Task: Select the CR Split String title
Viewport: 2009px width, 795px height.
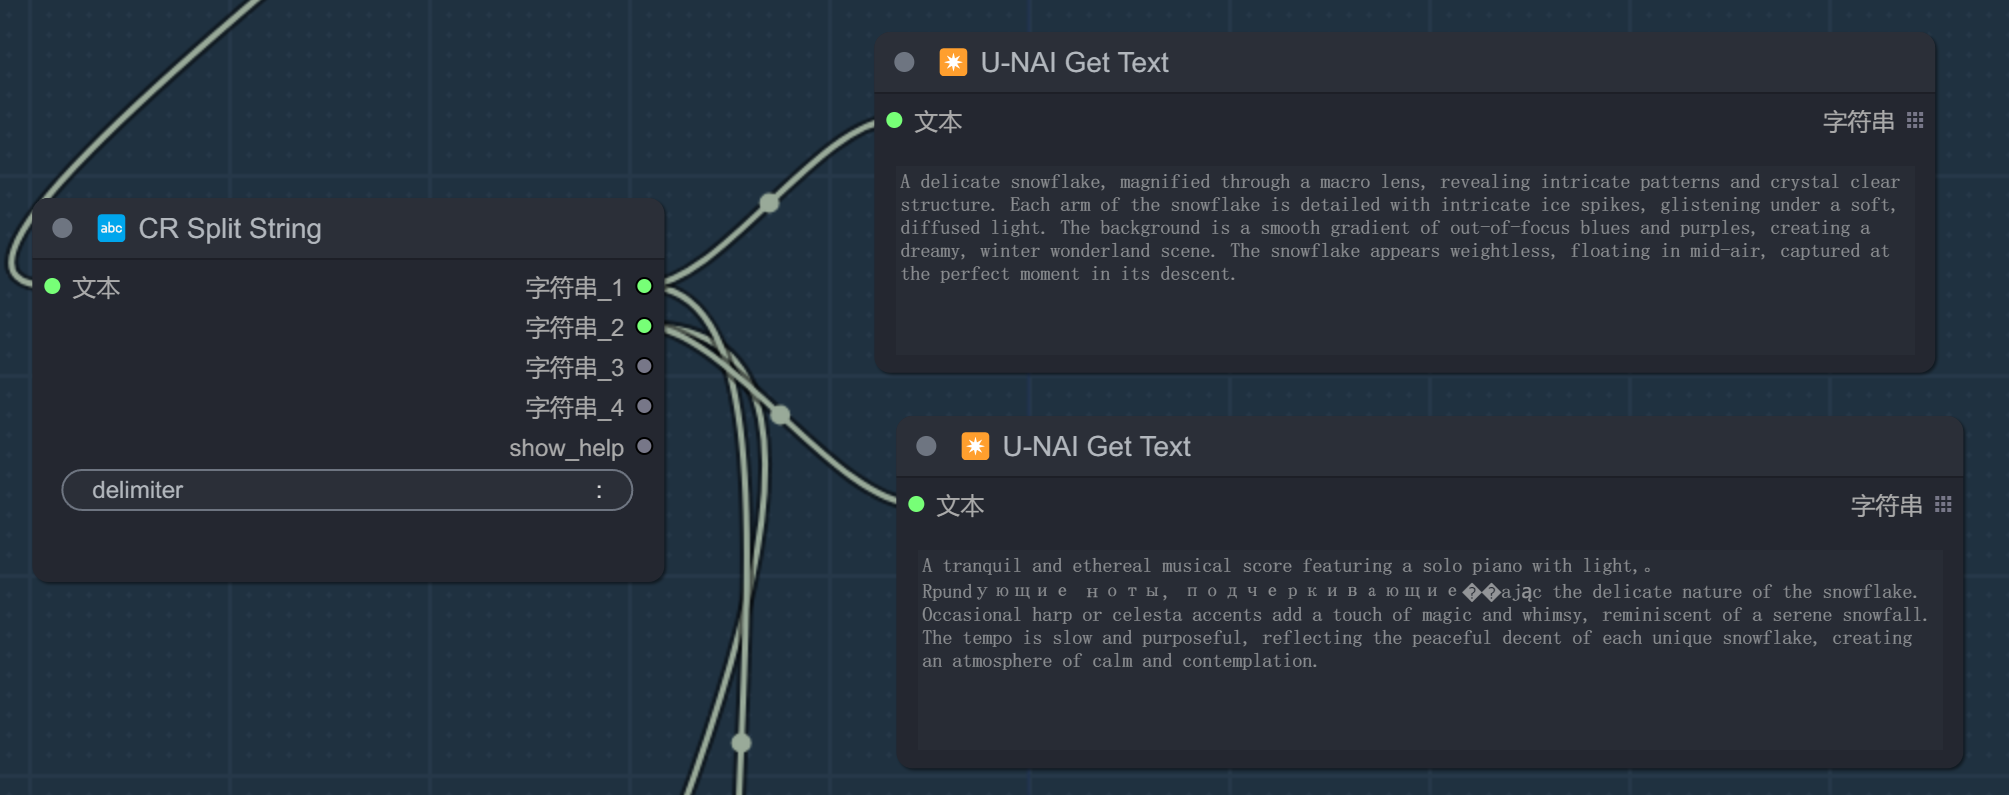Action: tap(230, 228)
